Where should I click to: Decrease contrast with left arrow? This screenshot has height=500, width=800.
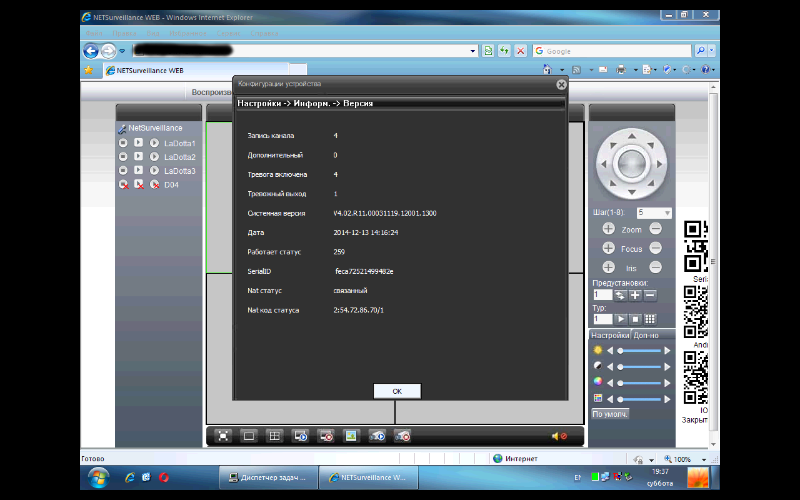coord(610,367)
